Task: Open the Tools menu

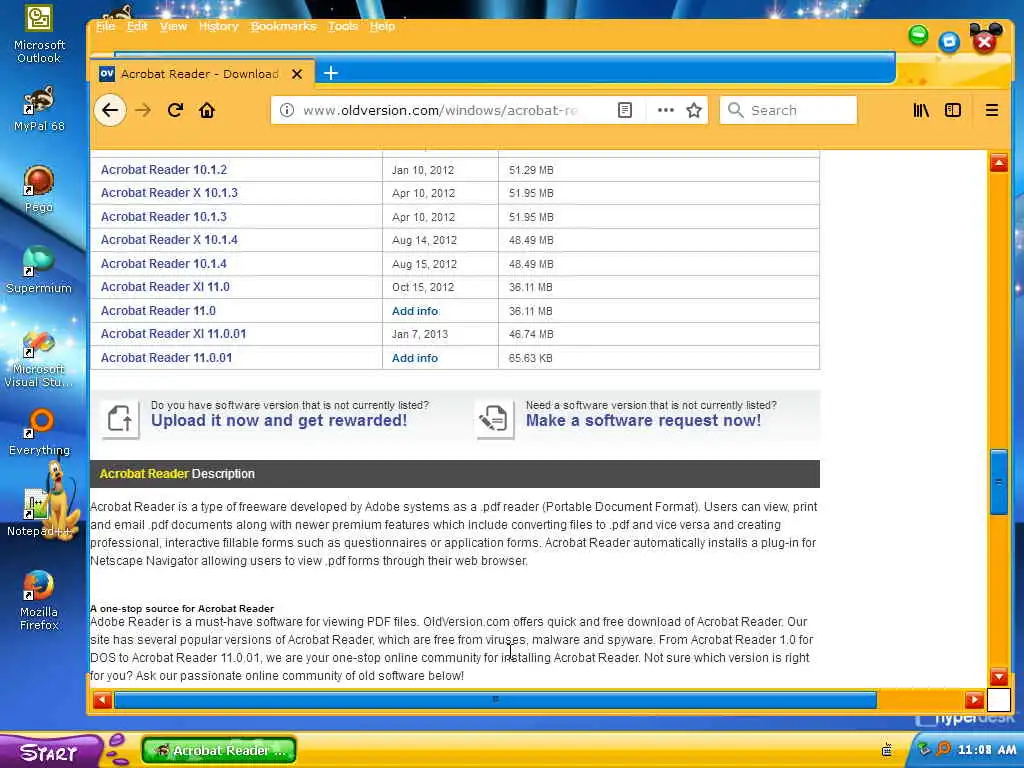Action: pyautogui.click(x=343, y=26)
